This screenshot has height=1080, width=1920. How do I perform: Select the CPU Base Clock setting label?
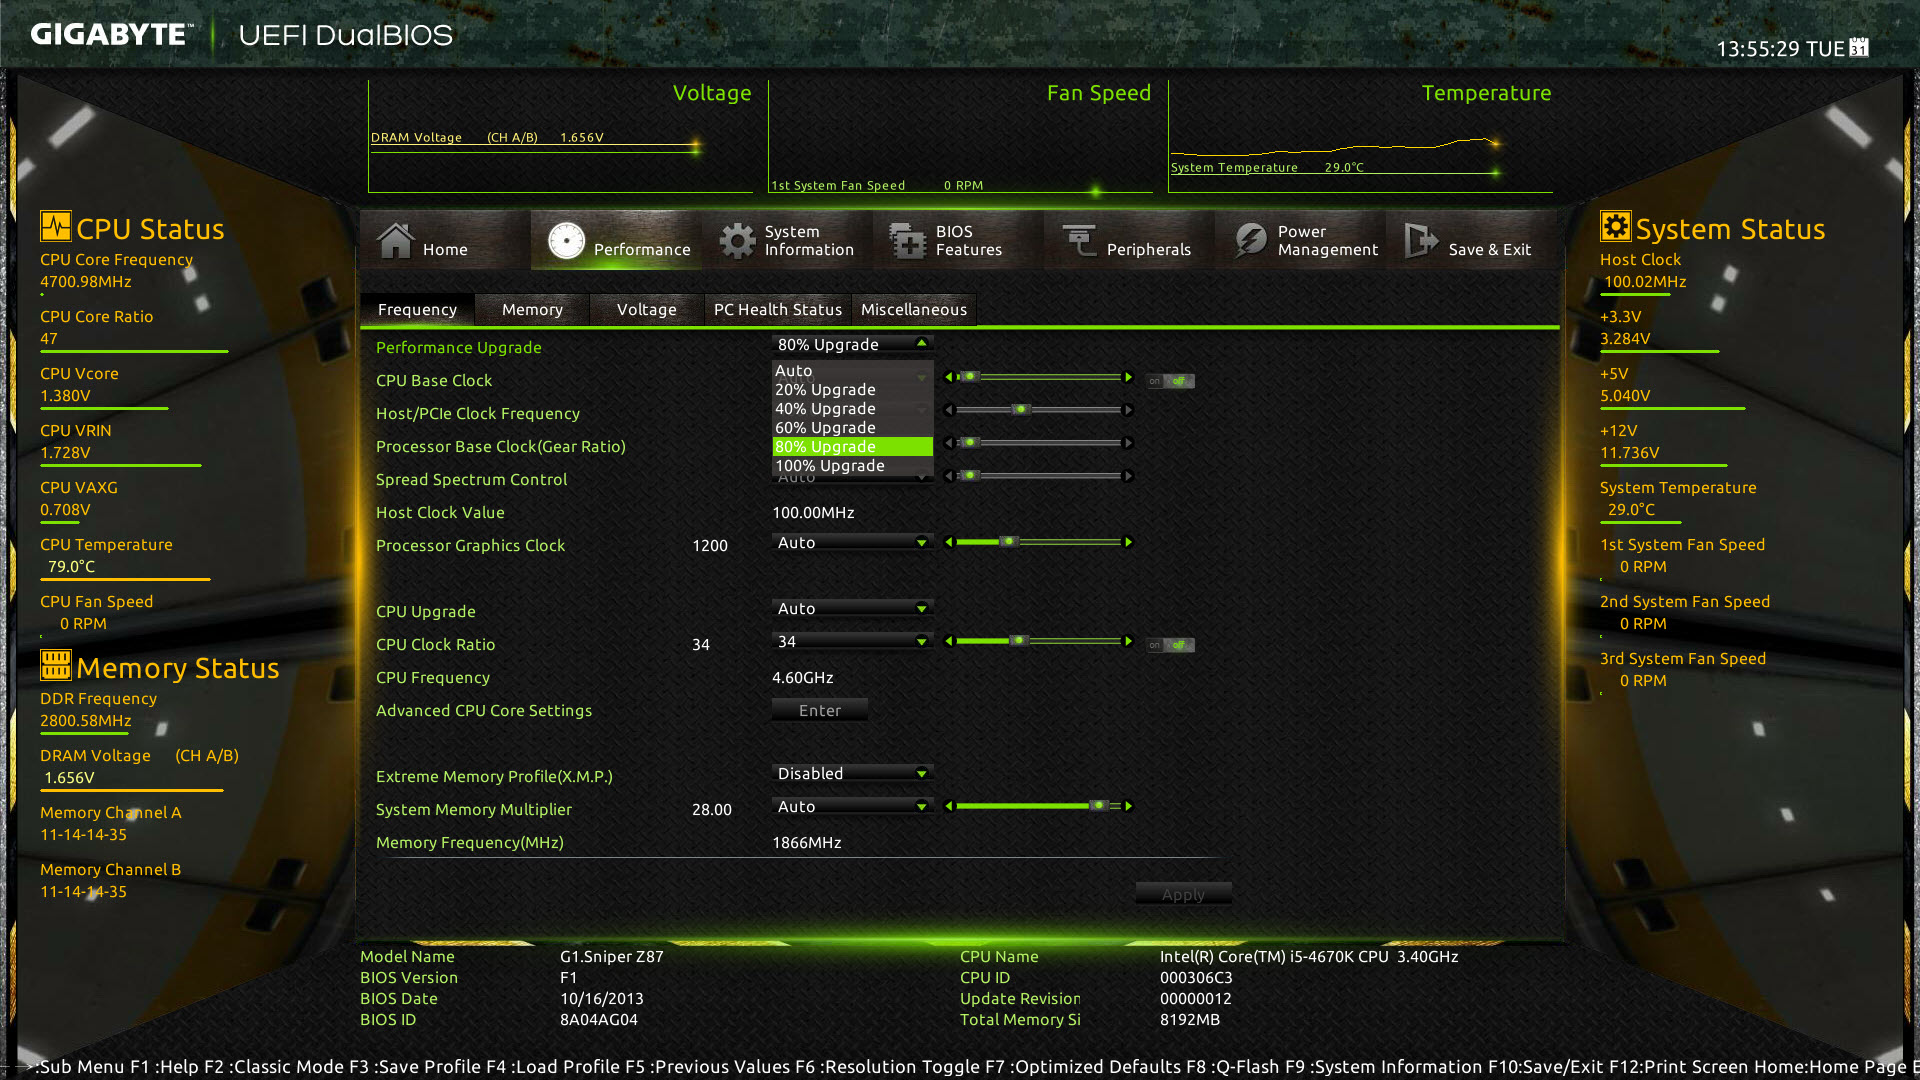point(433,380)
